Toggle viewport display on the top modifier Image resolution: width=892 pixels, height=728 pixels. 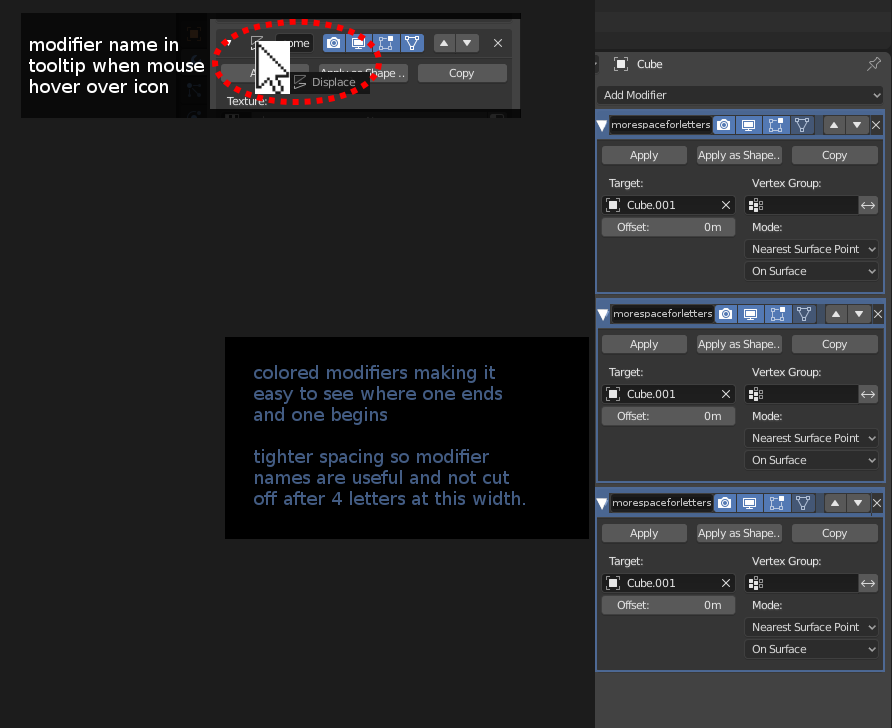coord(749,125)
